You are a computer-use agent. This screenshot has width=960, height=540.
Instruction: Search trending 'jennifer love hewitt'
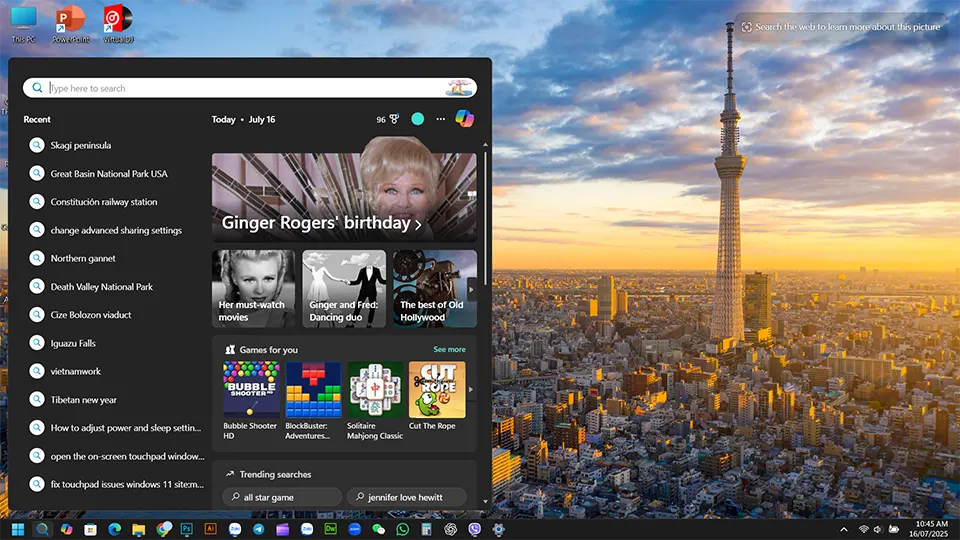(406, 497)
